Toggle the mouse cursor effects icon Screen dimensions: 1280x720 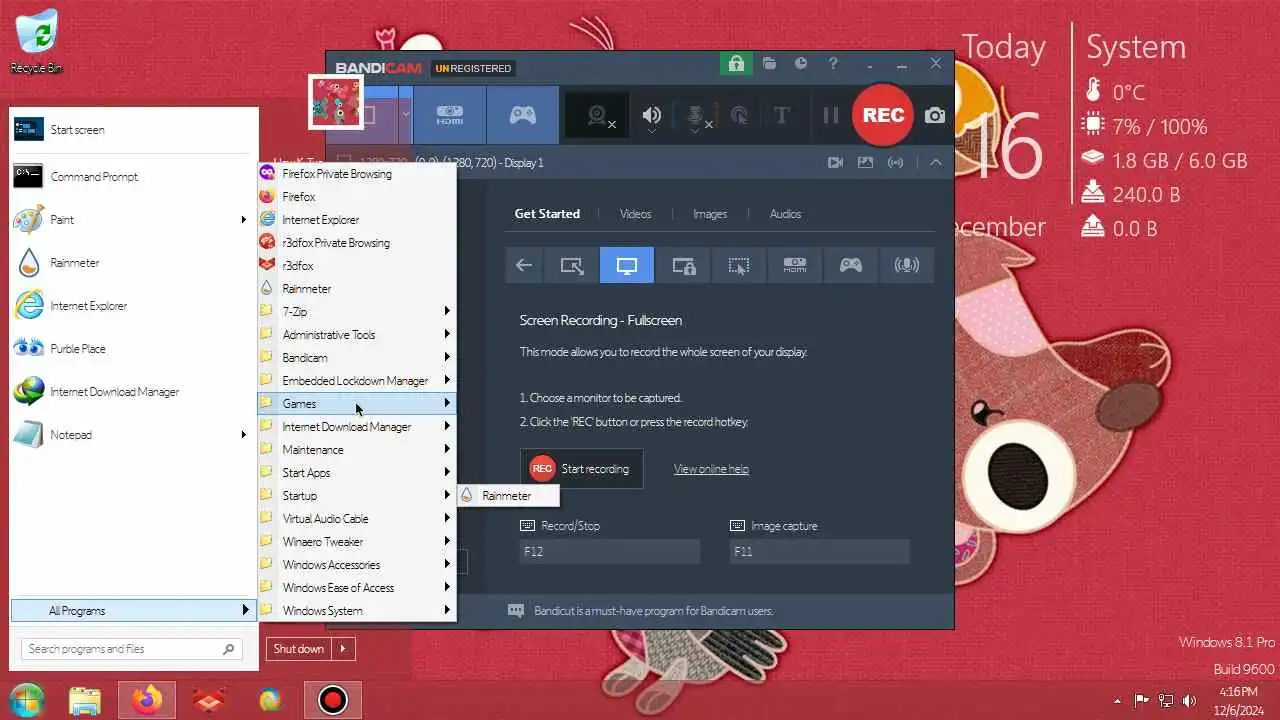[739, 115]
